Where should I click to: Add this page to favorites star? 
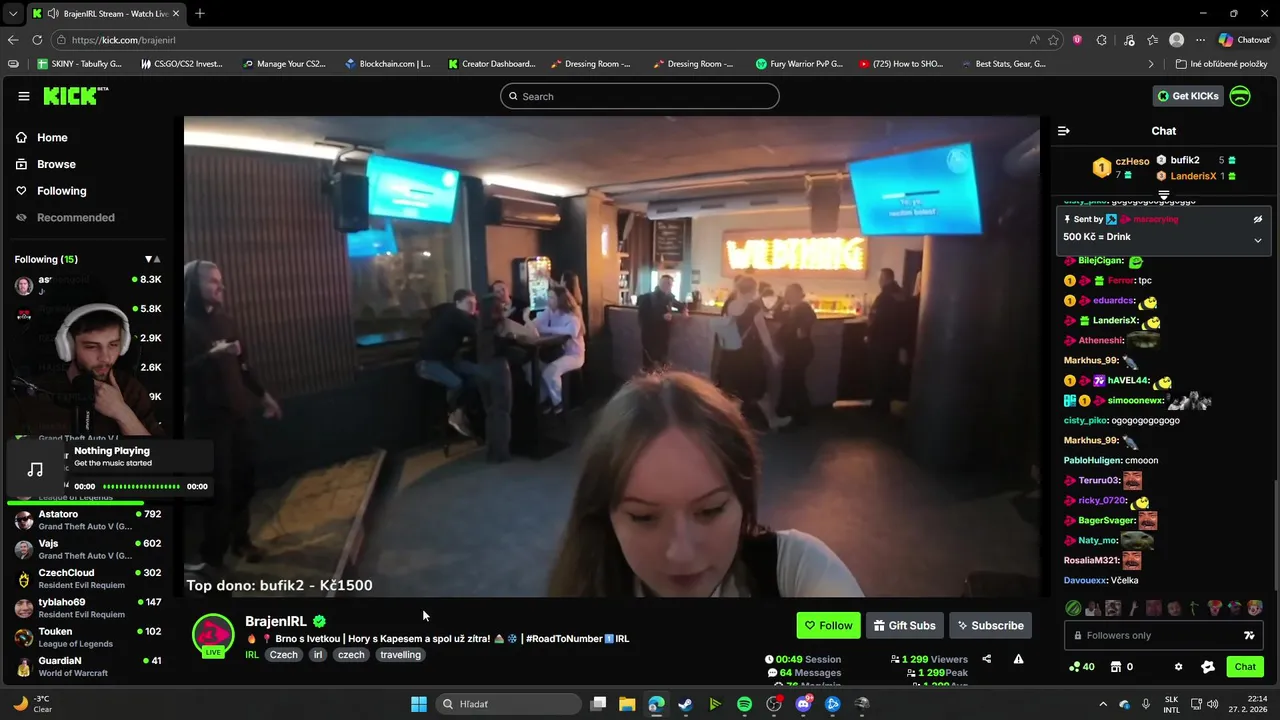pyautogui.click(x=1053, y=40)
